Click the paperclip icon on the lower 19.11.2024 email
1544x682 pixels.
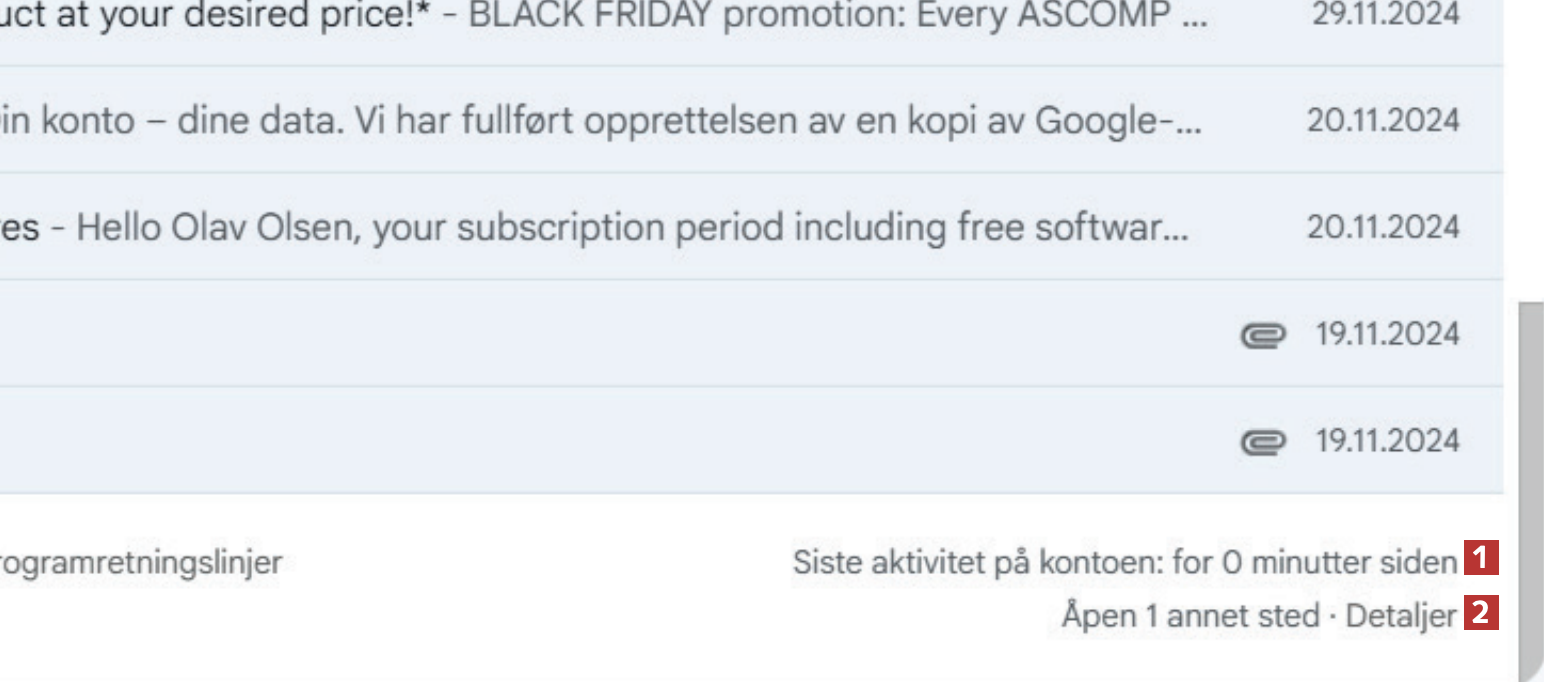(x=1260, y=441)
